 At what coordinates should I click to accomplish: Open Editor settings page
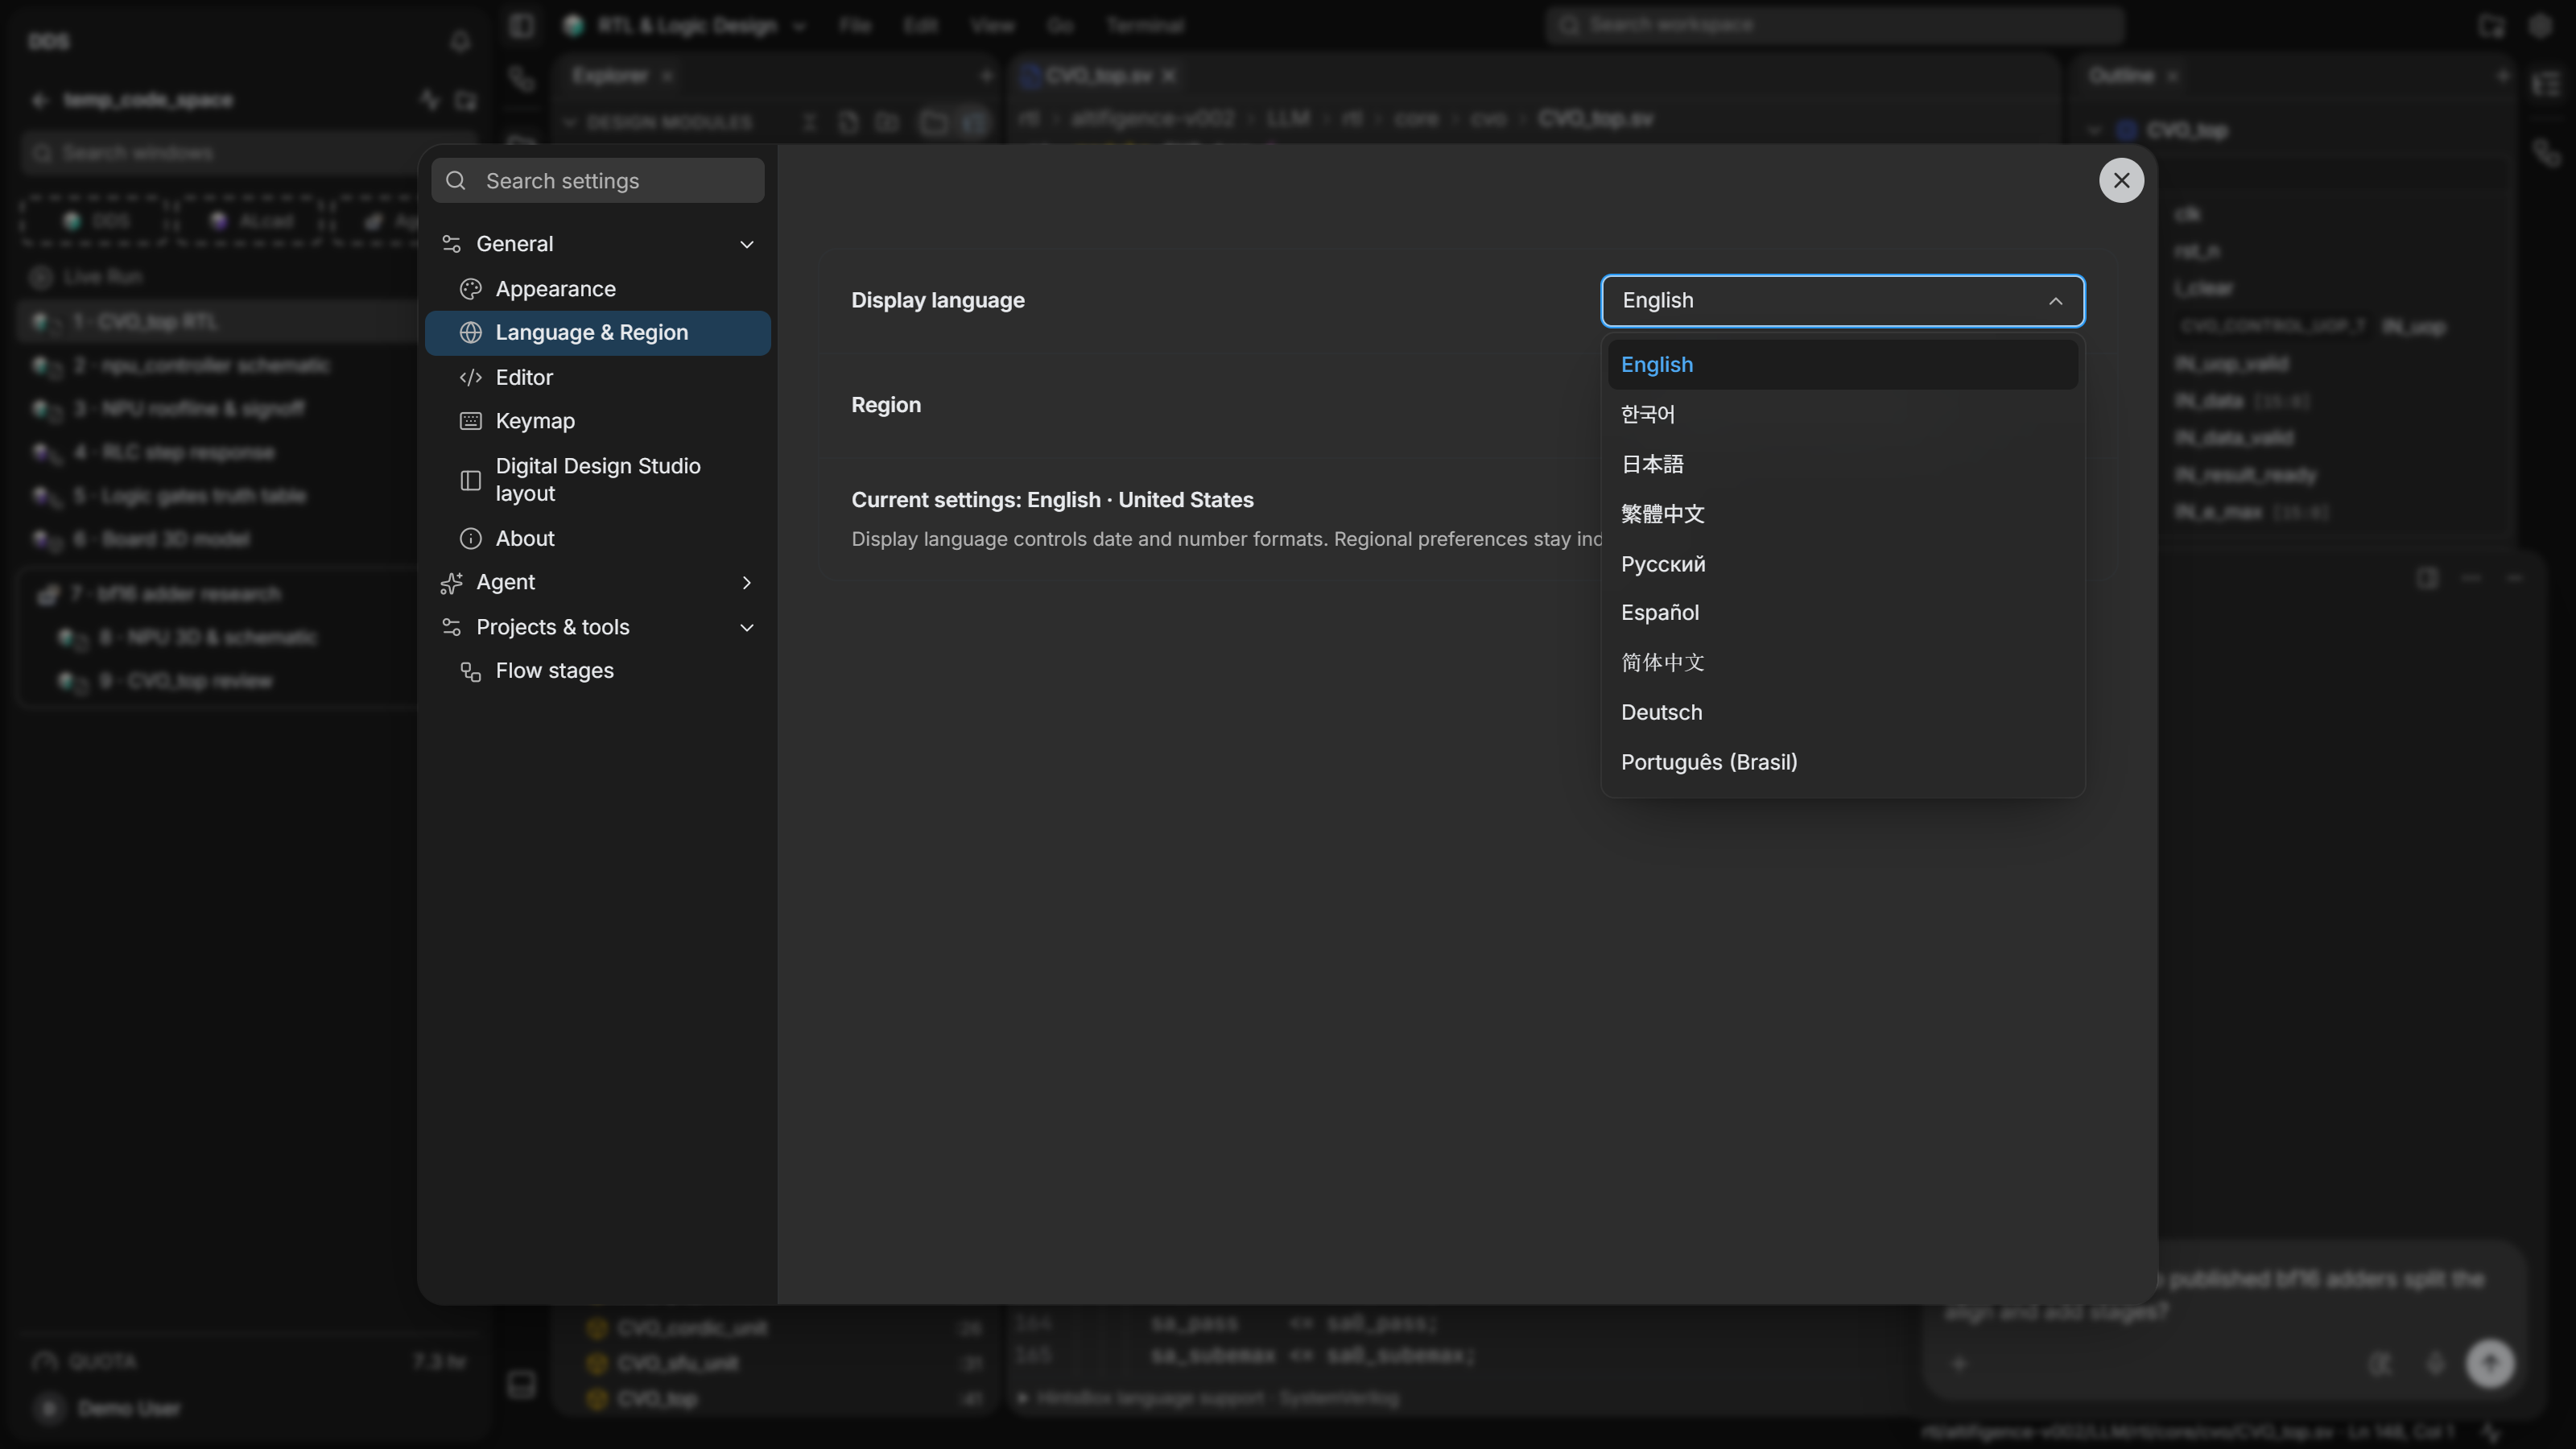(x=598, y=377)
